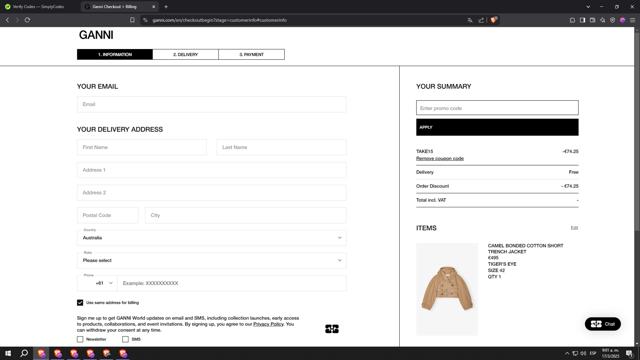Open the Brave wallet icon
Screen dimensions: 640x360
click(x=592, y=20)
